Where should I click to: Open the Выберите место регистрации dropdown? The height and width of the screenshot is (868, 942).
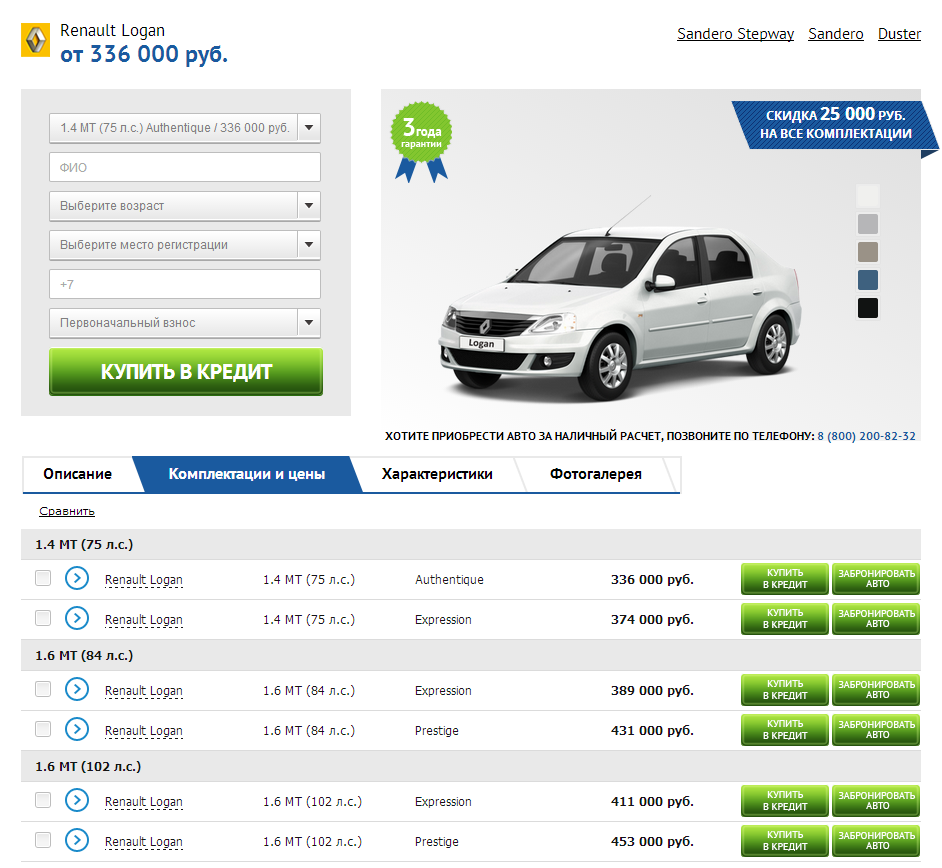tap(185, 245)
